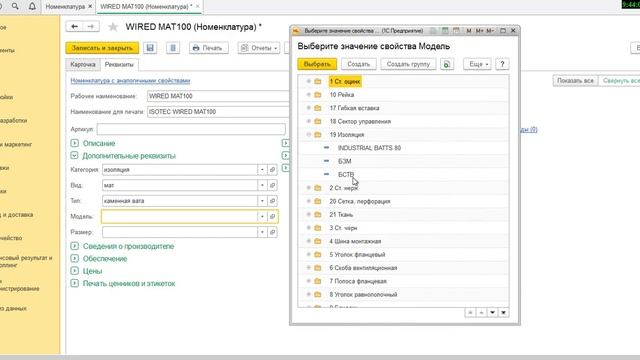The height and width of the screenshot is (360, 640).
Task: Select the INDUSTRIAL BATTS 80 item
Action: coord(369,148)
